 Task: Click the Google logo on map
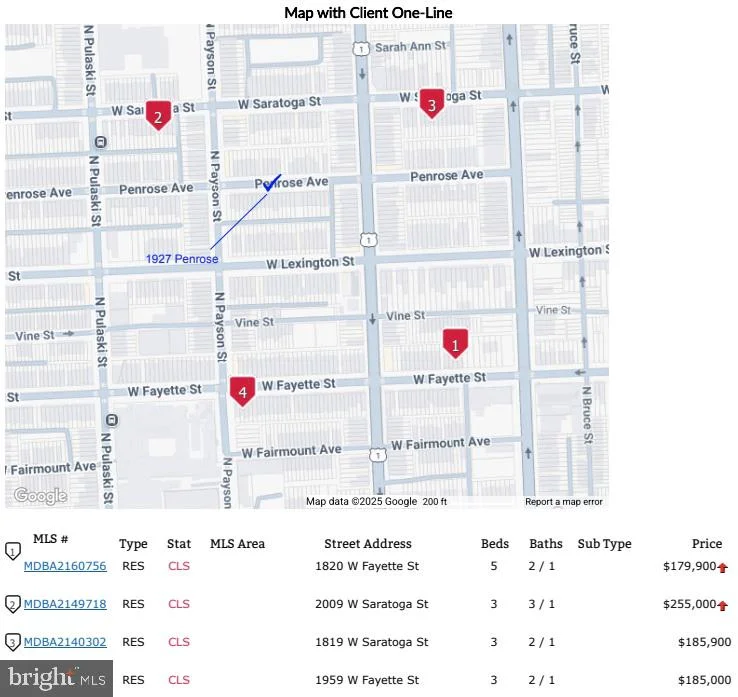pyautogui.click(x=40, y=496)
